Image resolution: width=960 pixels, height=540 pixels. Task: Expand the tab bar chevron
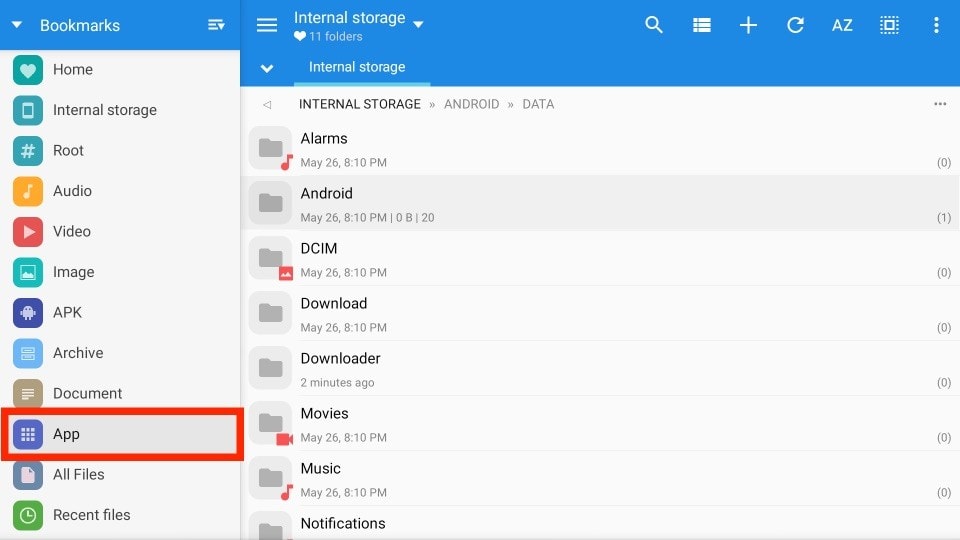pyautogui.click(x=267, y=68)
